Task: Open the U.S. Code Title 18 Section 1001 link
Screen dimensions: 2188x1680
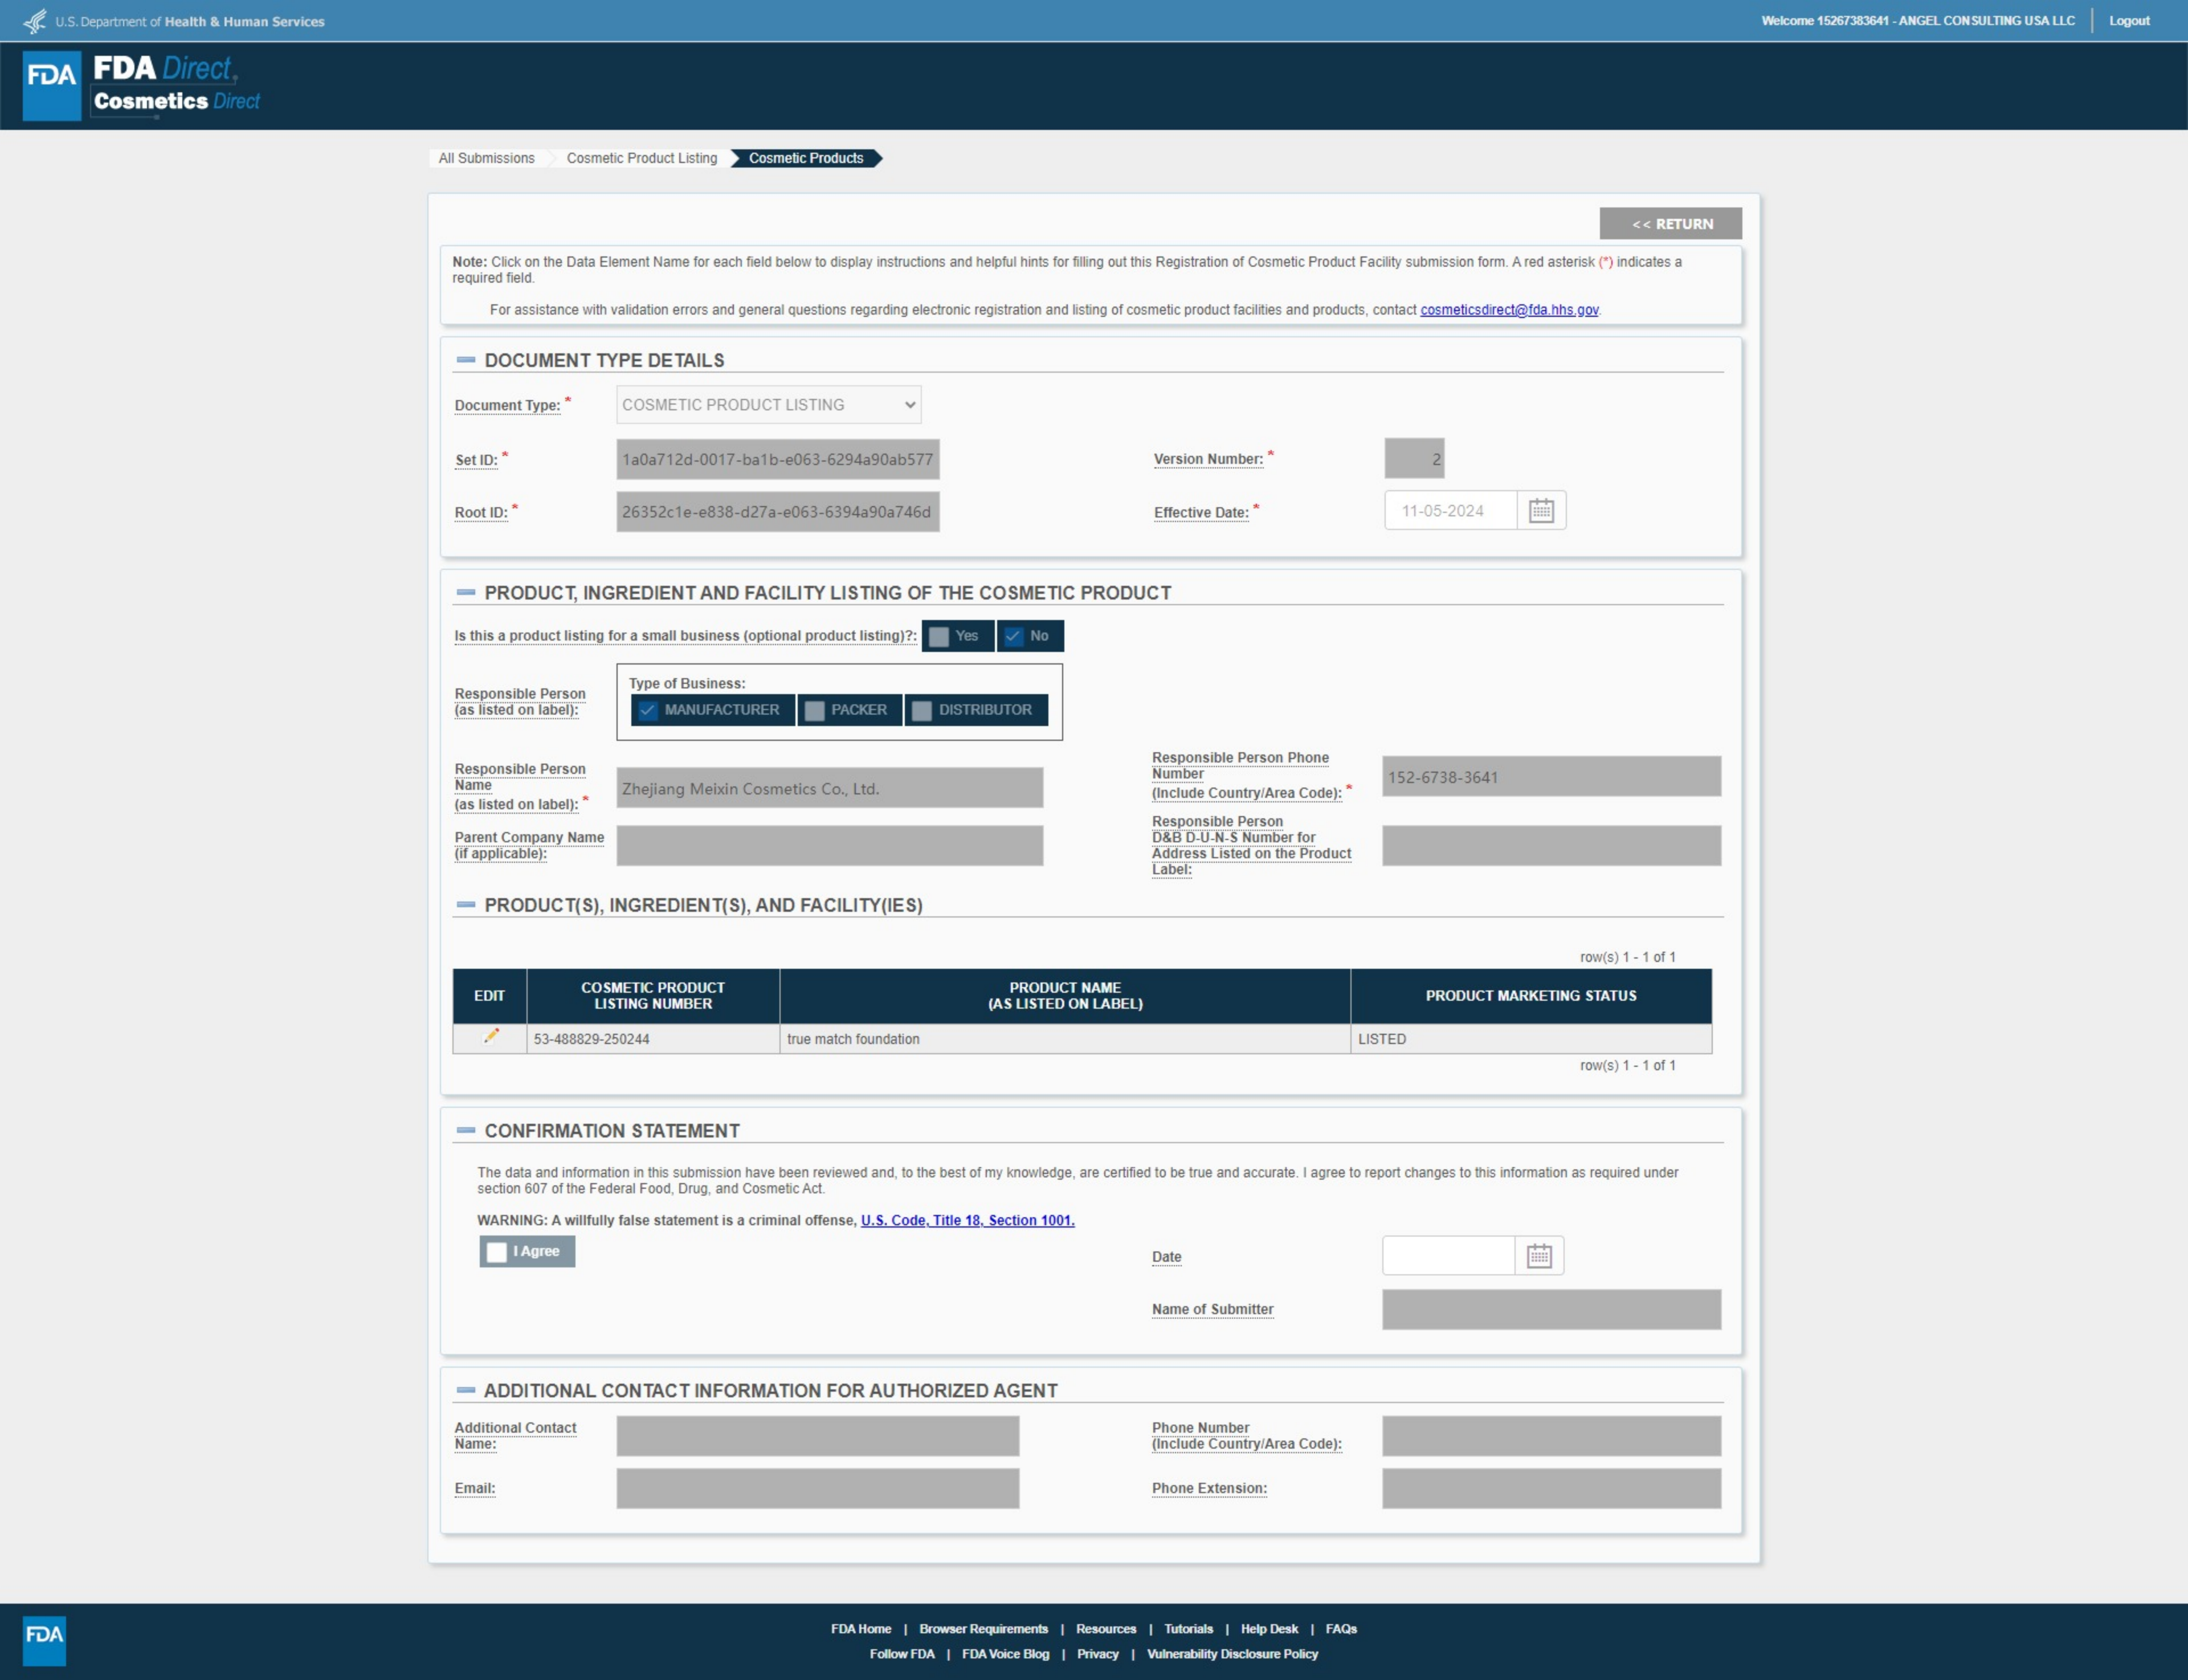Action: tap(967, 1220)
